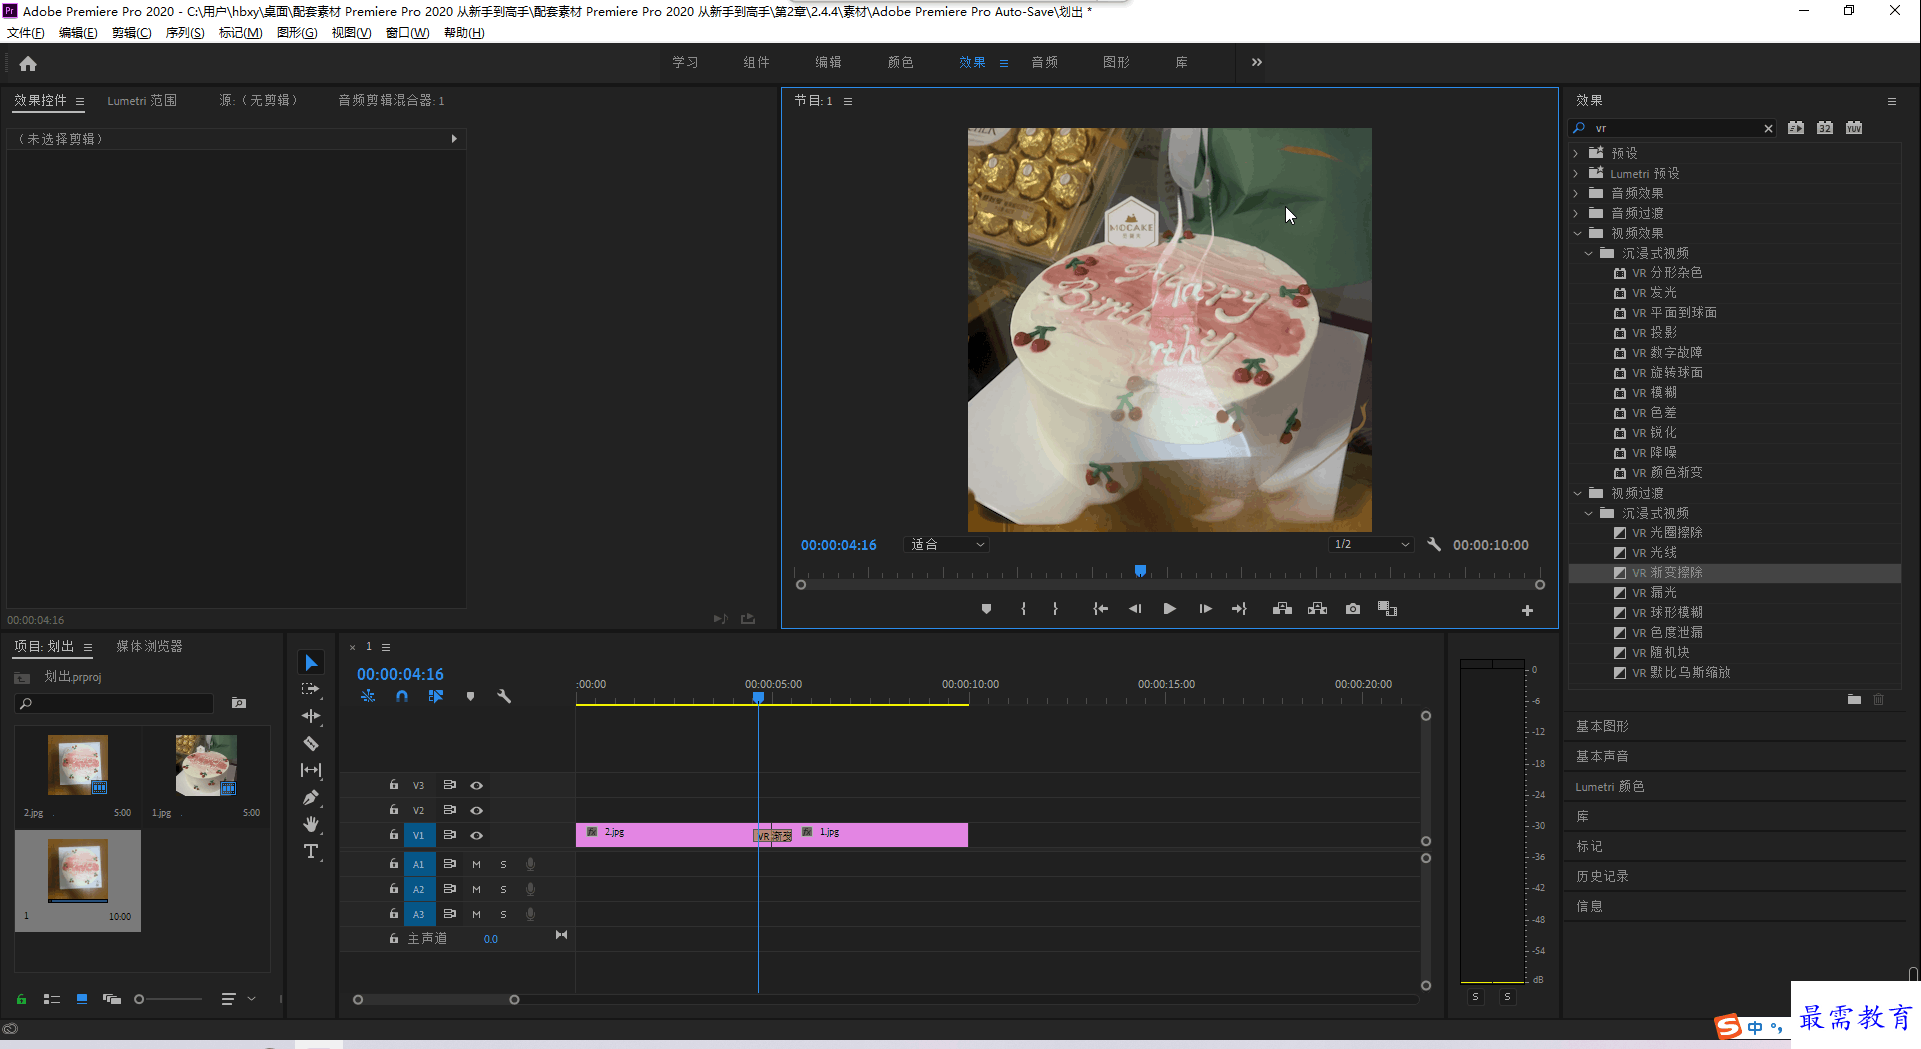The width and height of the screenshot is (1921, 1049).
Task: Collapse the 视频过渡 folder
Action: click(1577, 493)
